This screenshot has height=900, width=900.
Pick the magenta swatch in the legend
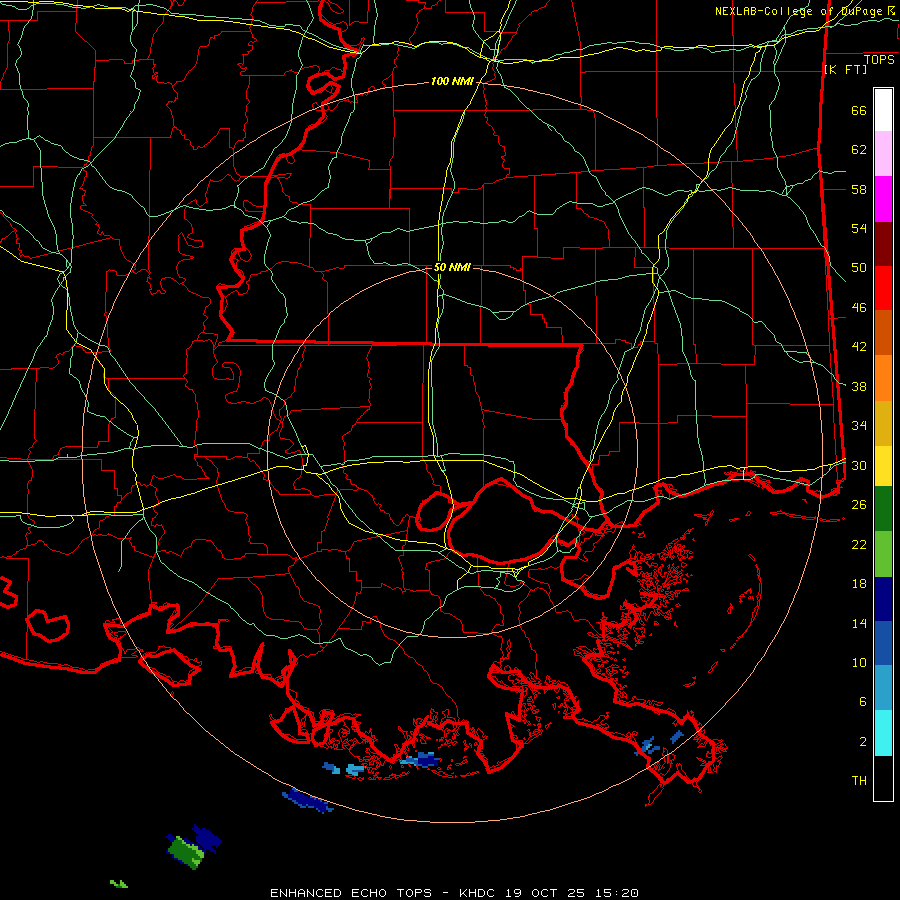pos(883,199)
